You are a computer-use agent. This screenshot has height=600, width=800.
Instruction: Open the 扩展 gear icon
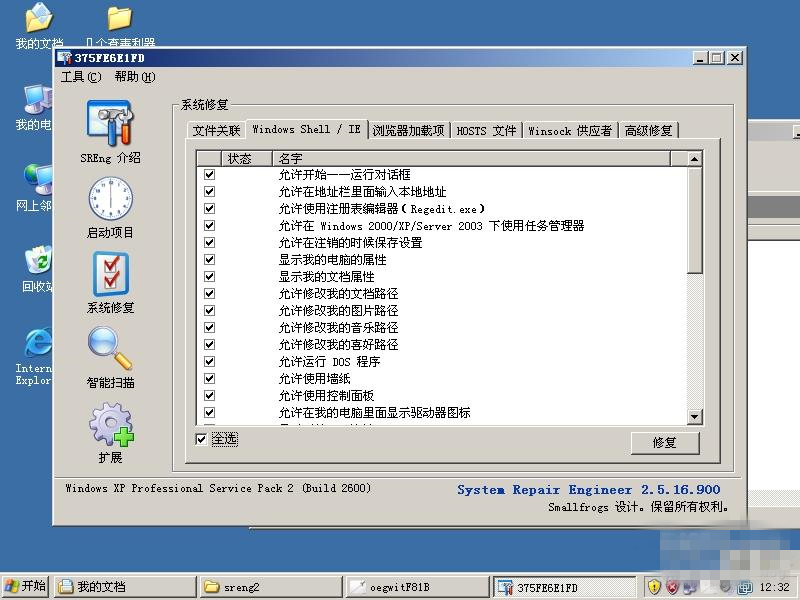[111, 424]
